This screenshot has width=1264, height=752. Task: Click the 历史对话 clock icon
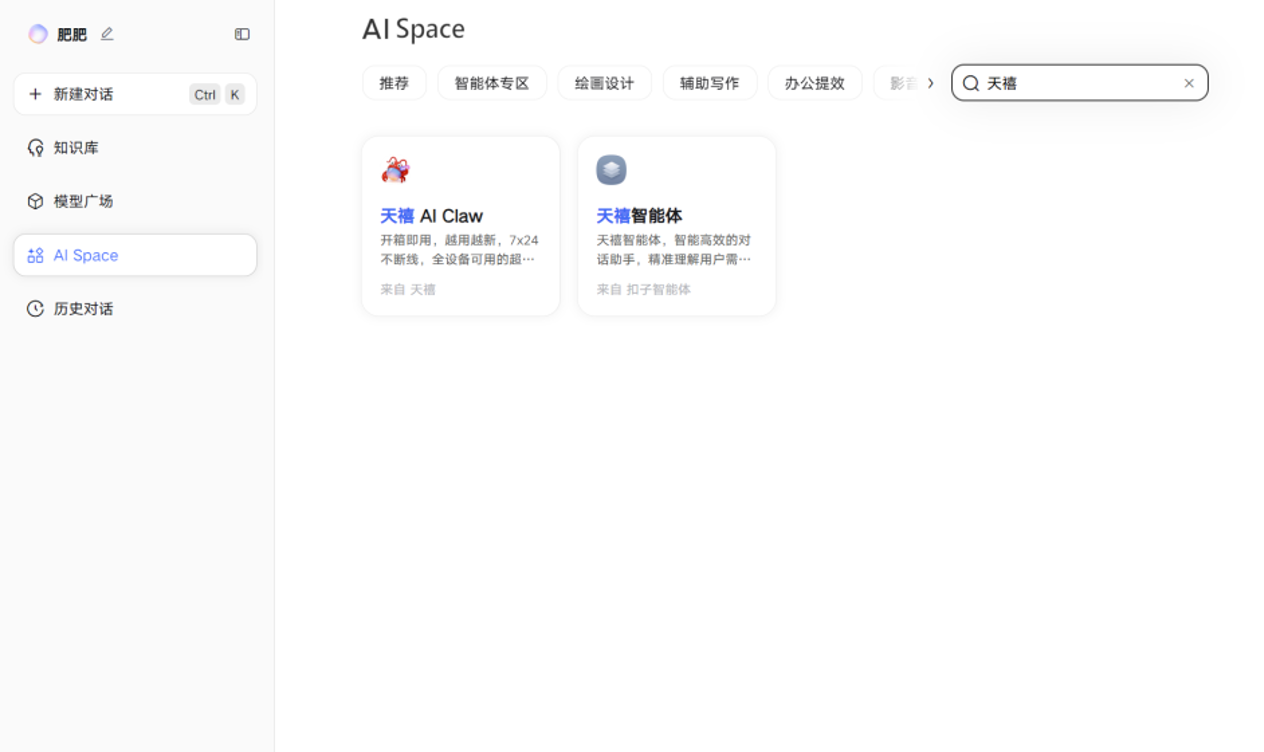[35, 309]
